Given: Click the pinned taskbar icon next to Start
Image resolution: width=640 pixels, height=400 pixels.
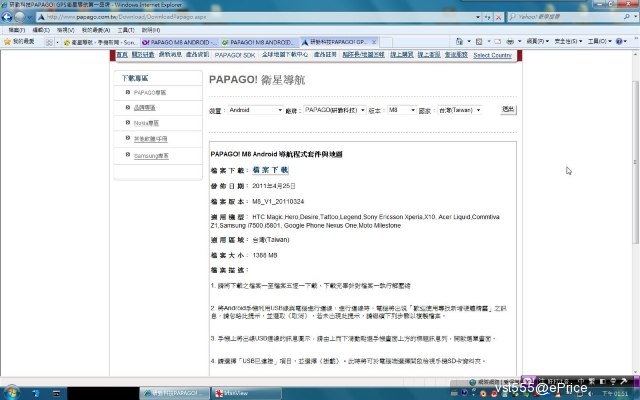Looking at the screenshot, I should click(36, 393).
